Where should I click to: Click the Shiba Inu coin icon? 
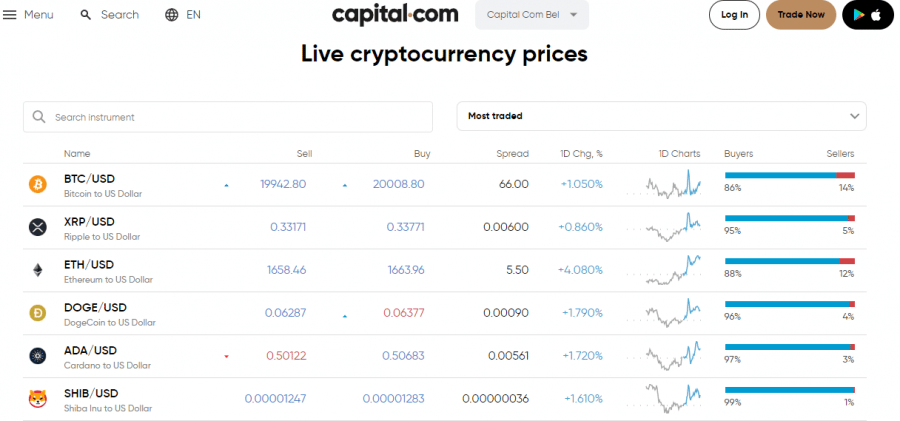pos(38,399)
